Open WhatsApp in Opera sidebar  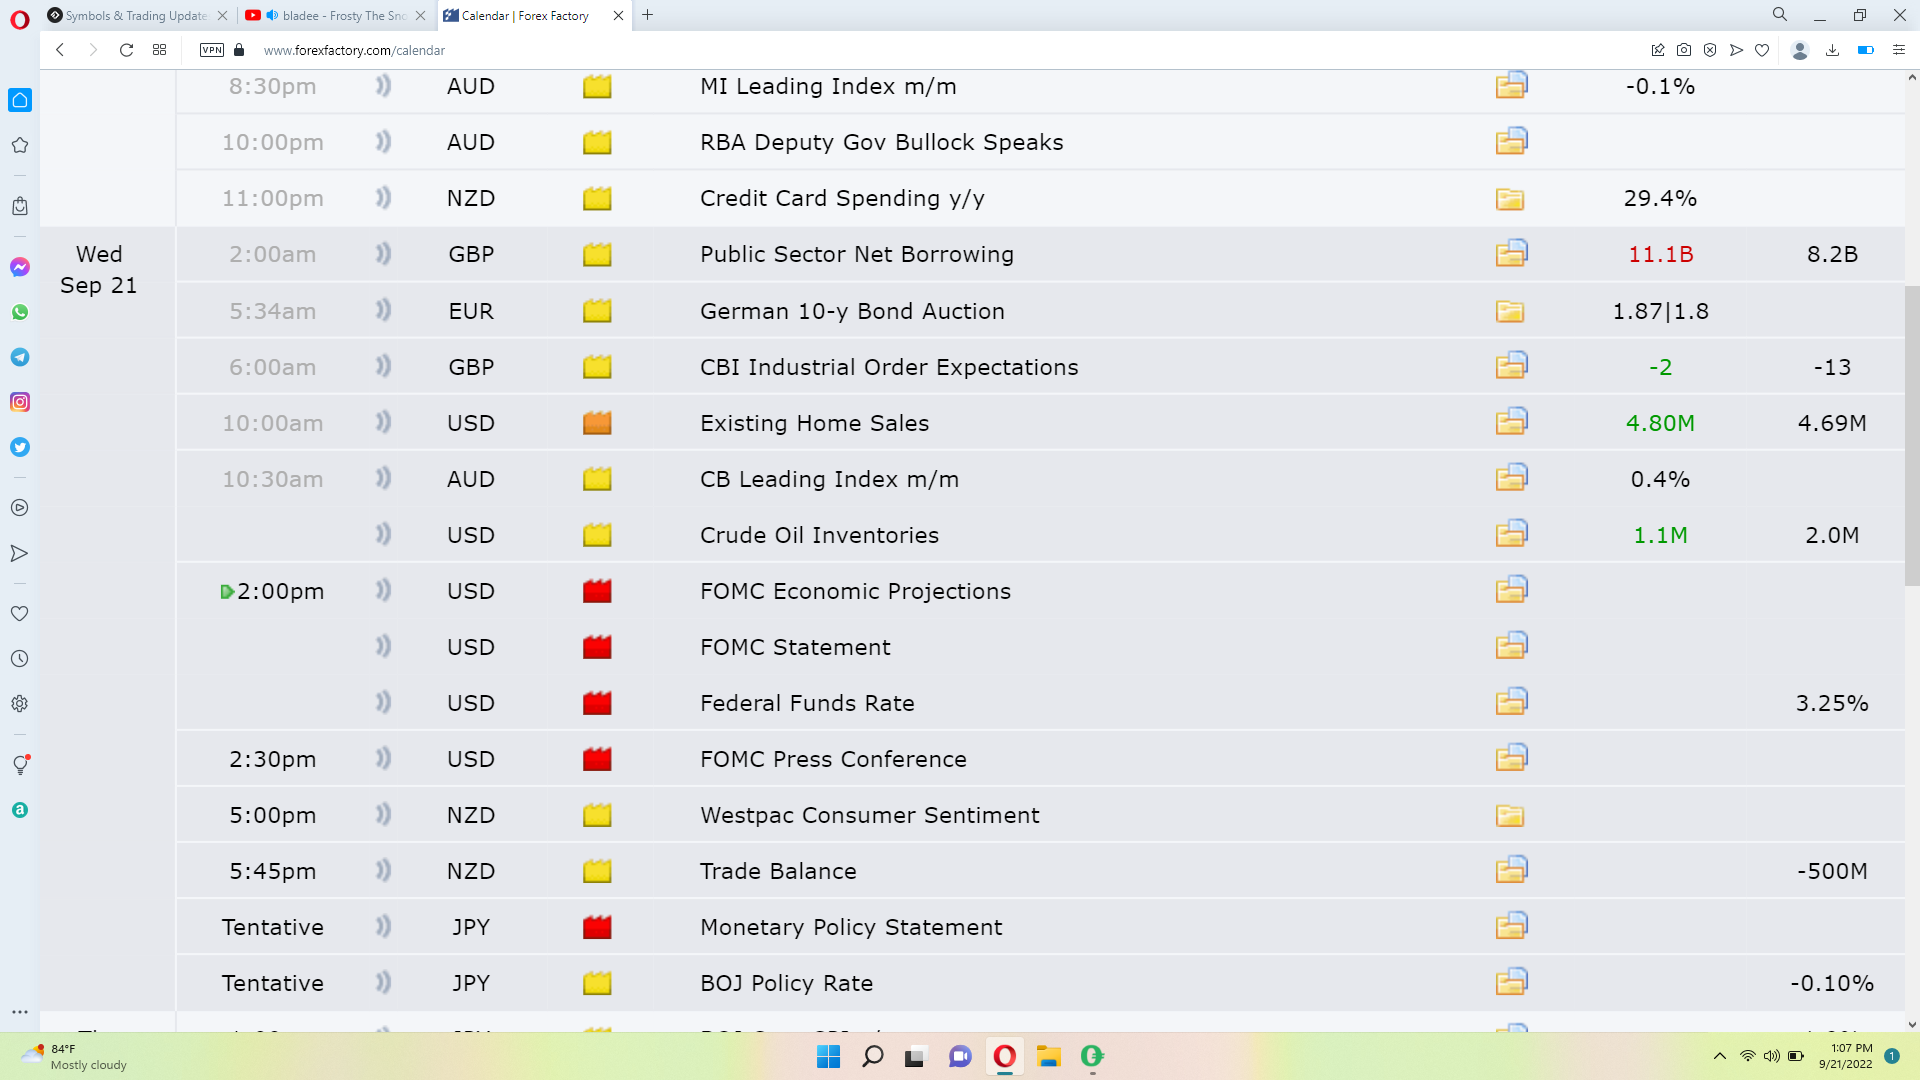tap(20, 312)
